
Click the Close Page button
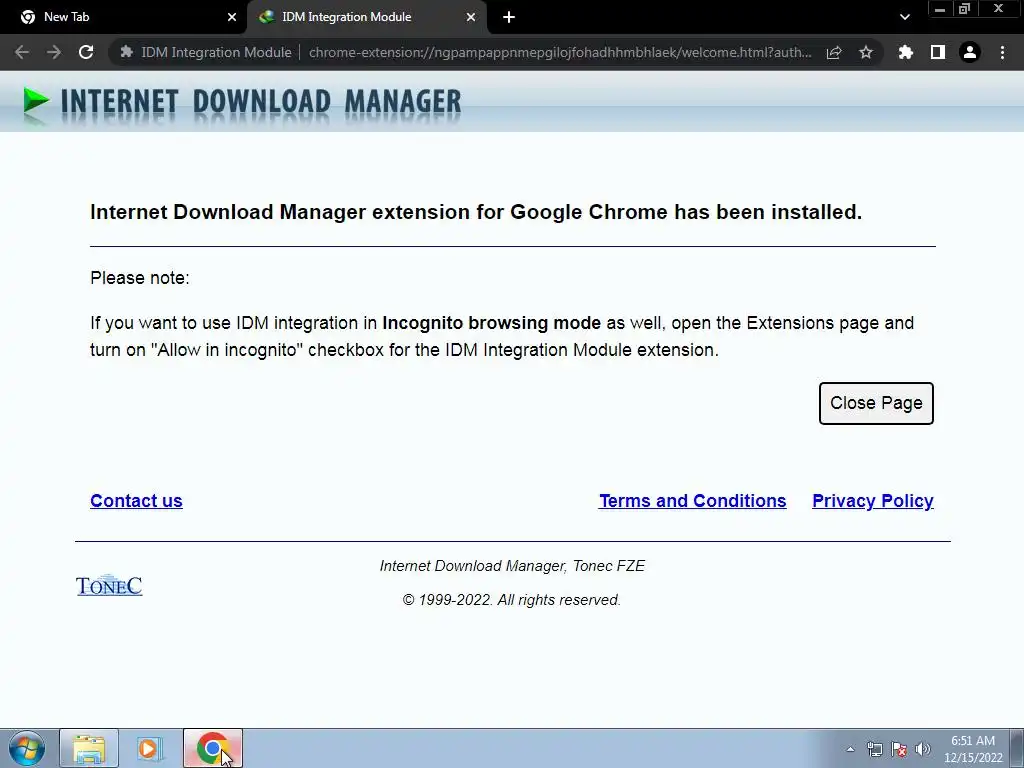876,403
